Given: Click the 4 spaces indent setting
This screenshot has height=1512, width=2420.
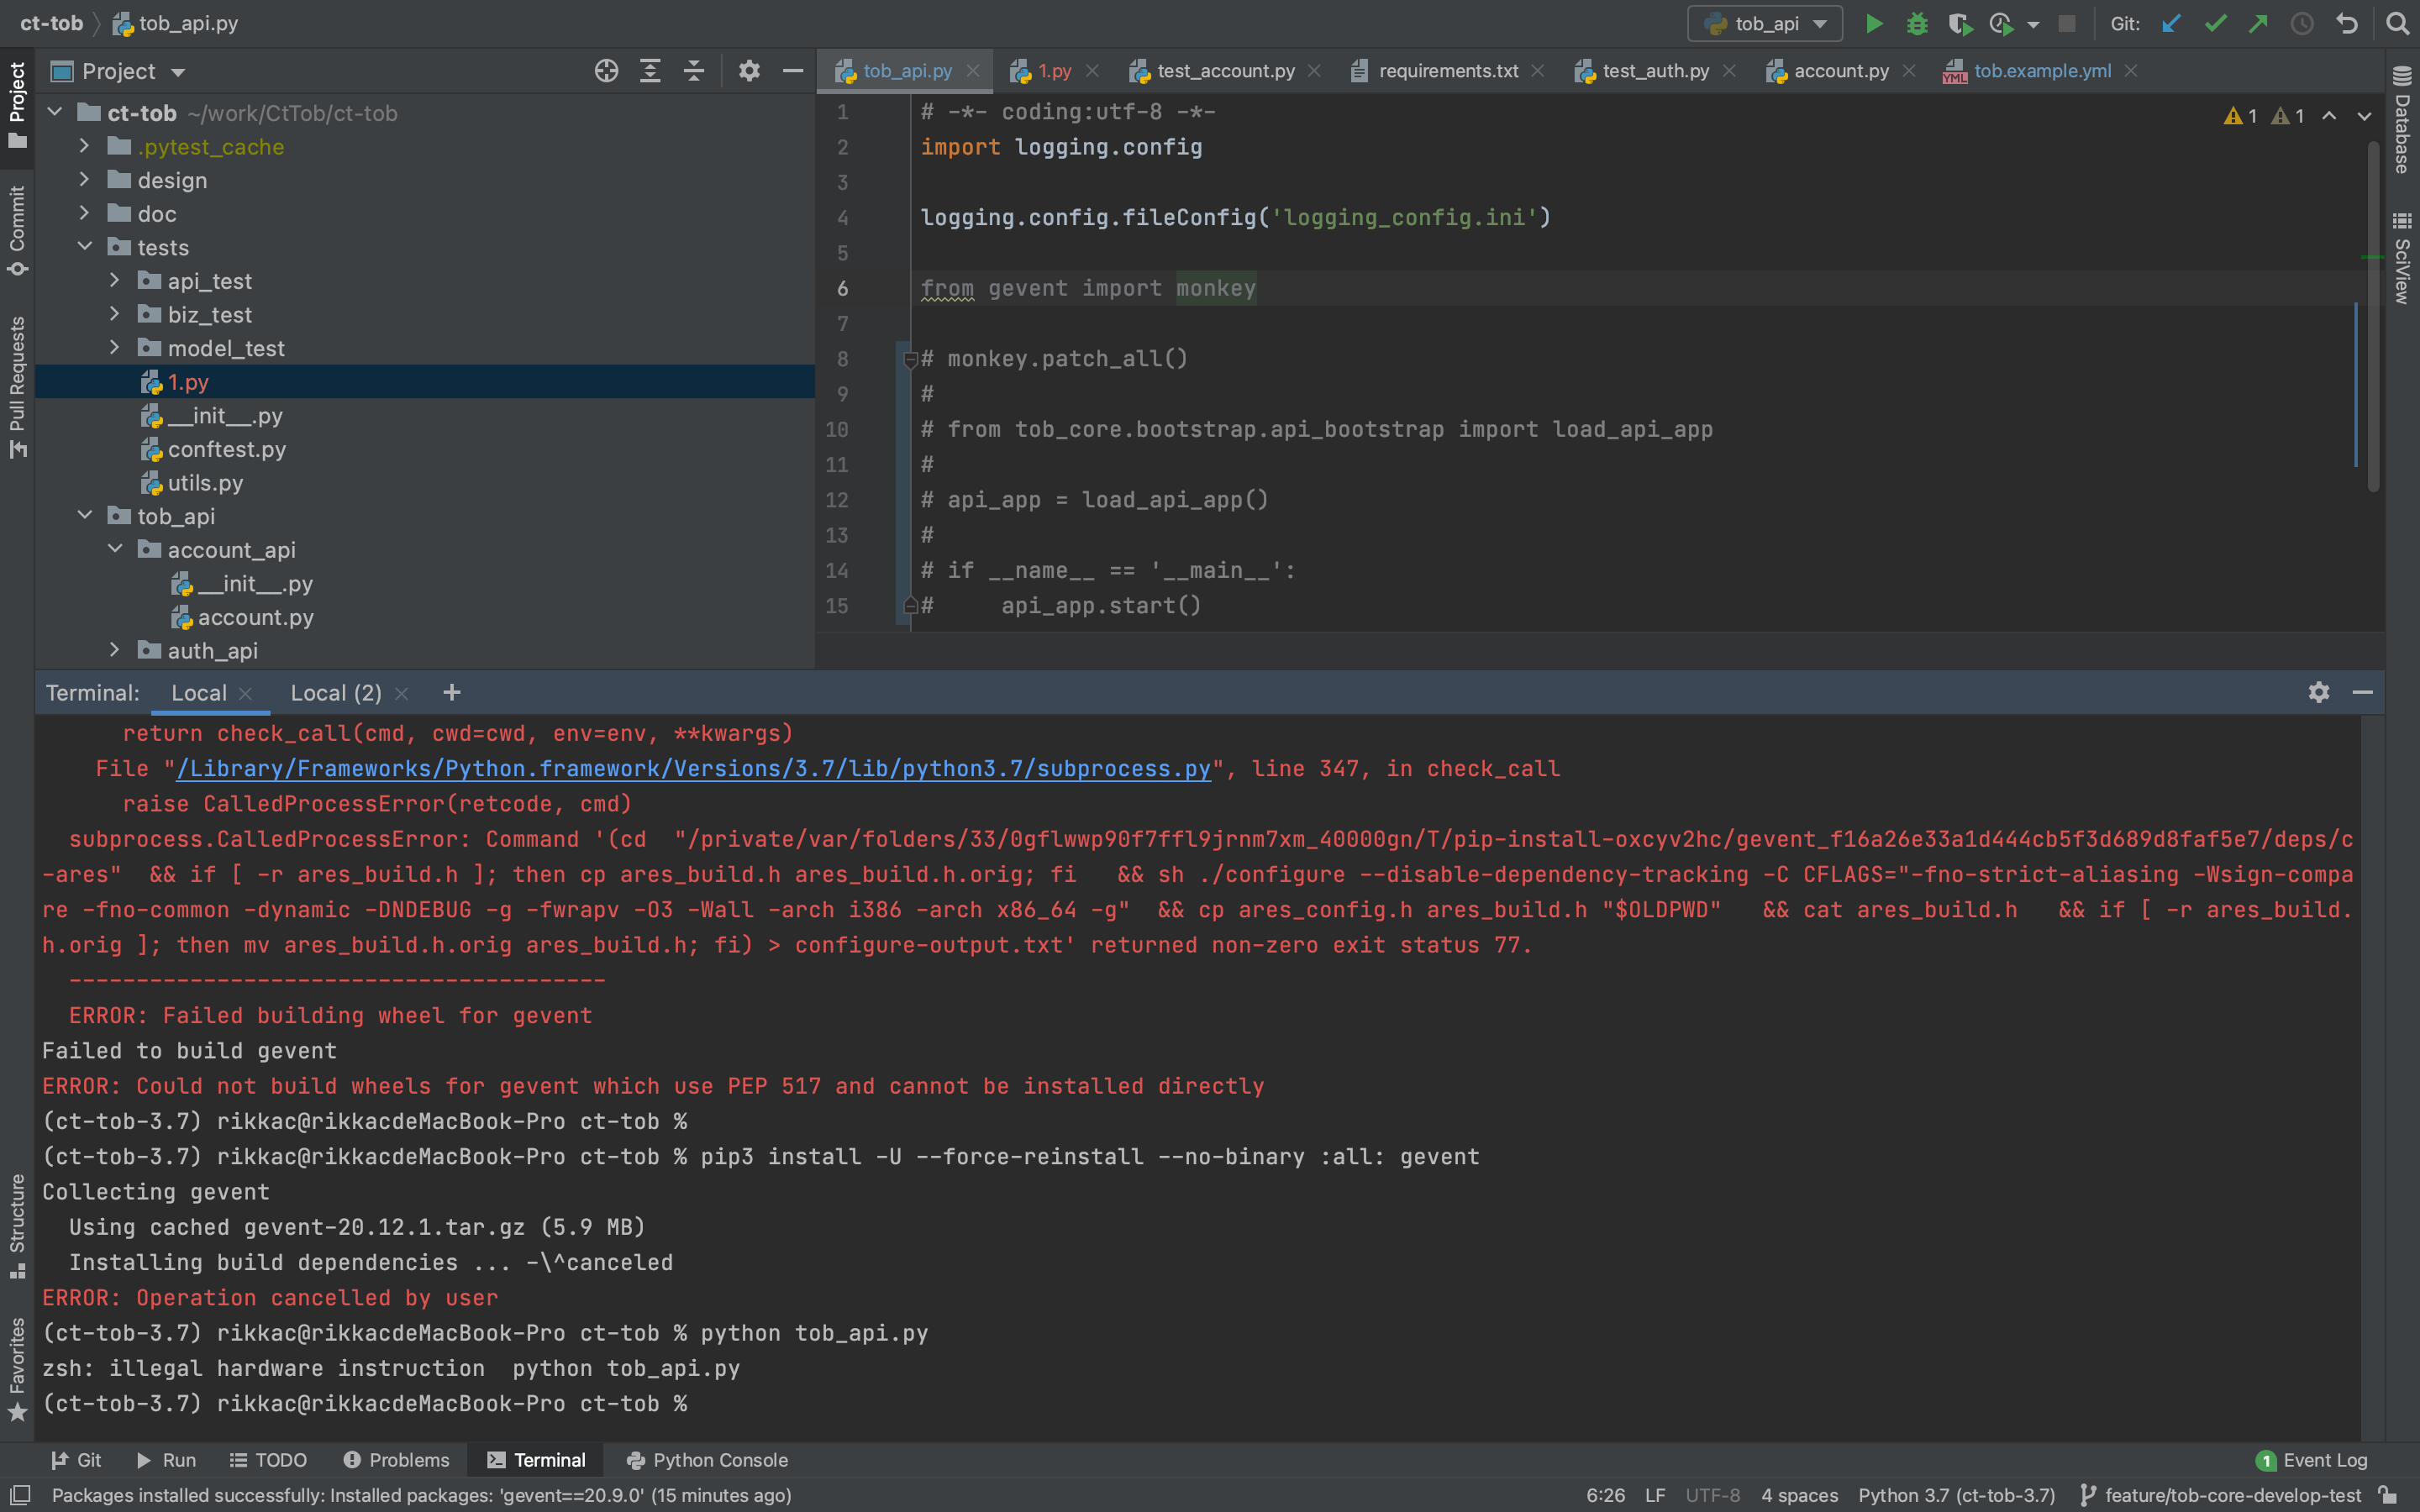Looking at the screenshot, I should coord(1799,1494).
